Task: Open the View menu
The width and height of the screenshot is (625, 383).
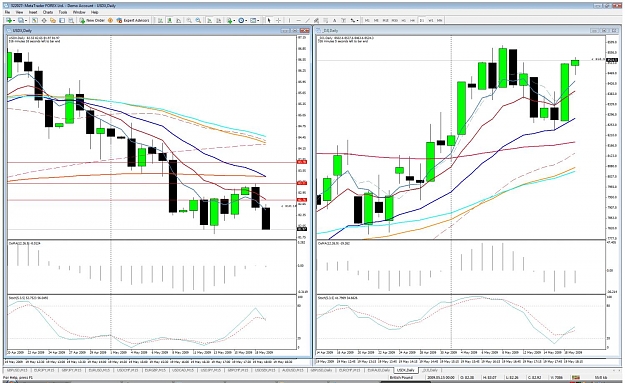Action: (19, 12)
